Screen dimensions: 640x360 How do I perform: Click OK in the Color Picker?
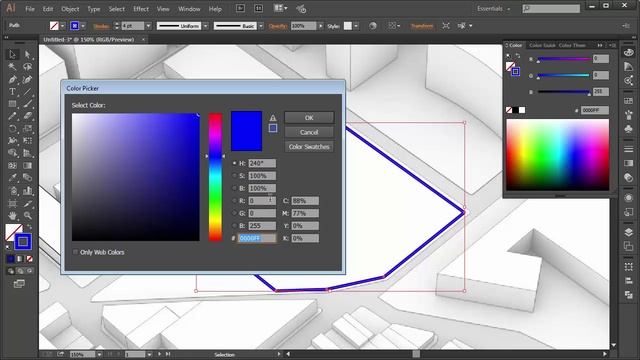tap(309, 118)
